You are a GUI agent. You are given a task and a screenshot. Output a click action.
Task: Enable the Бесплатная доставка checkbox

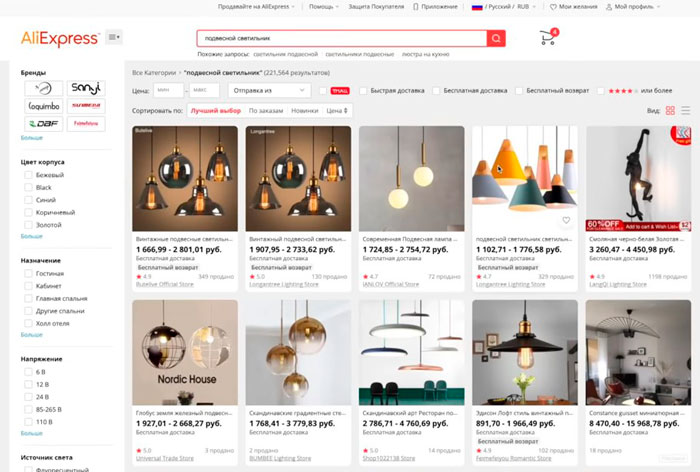click(x=436, y=91)
